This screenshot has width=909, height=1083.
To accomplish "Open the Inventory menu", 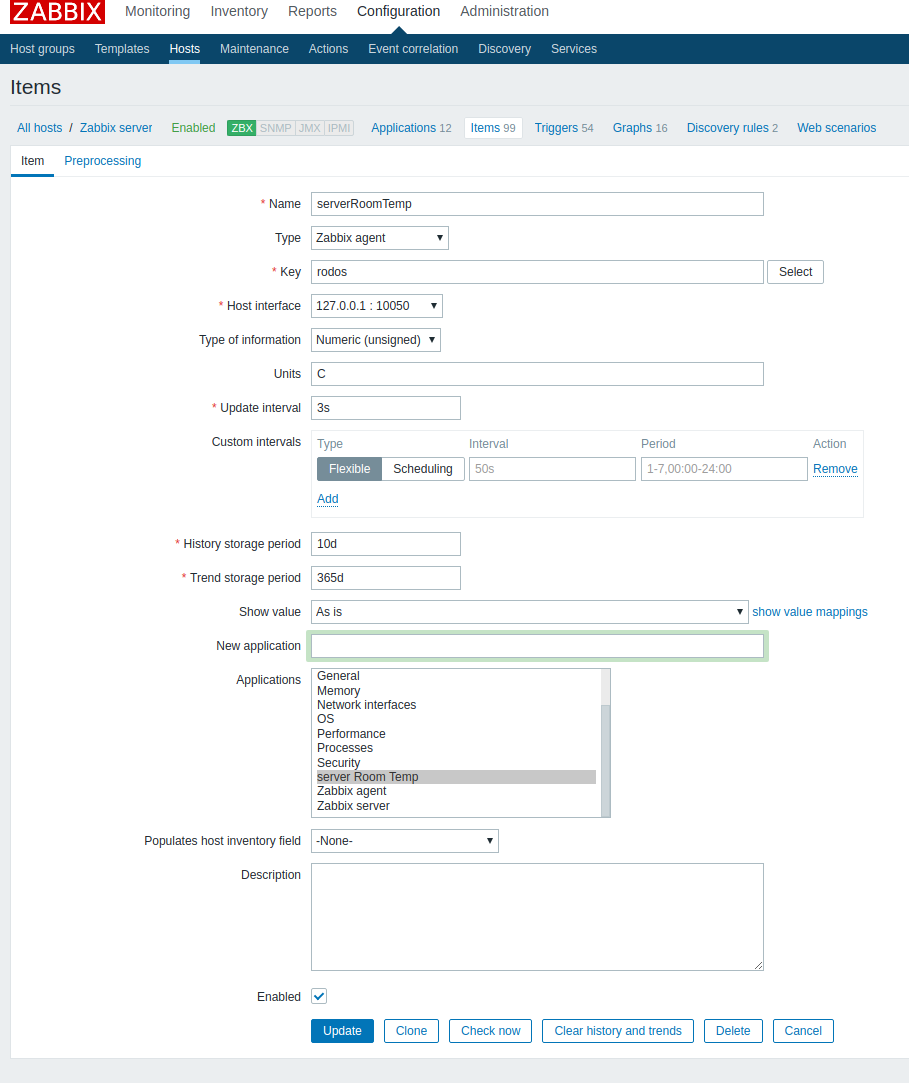I will (239, 11).
